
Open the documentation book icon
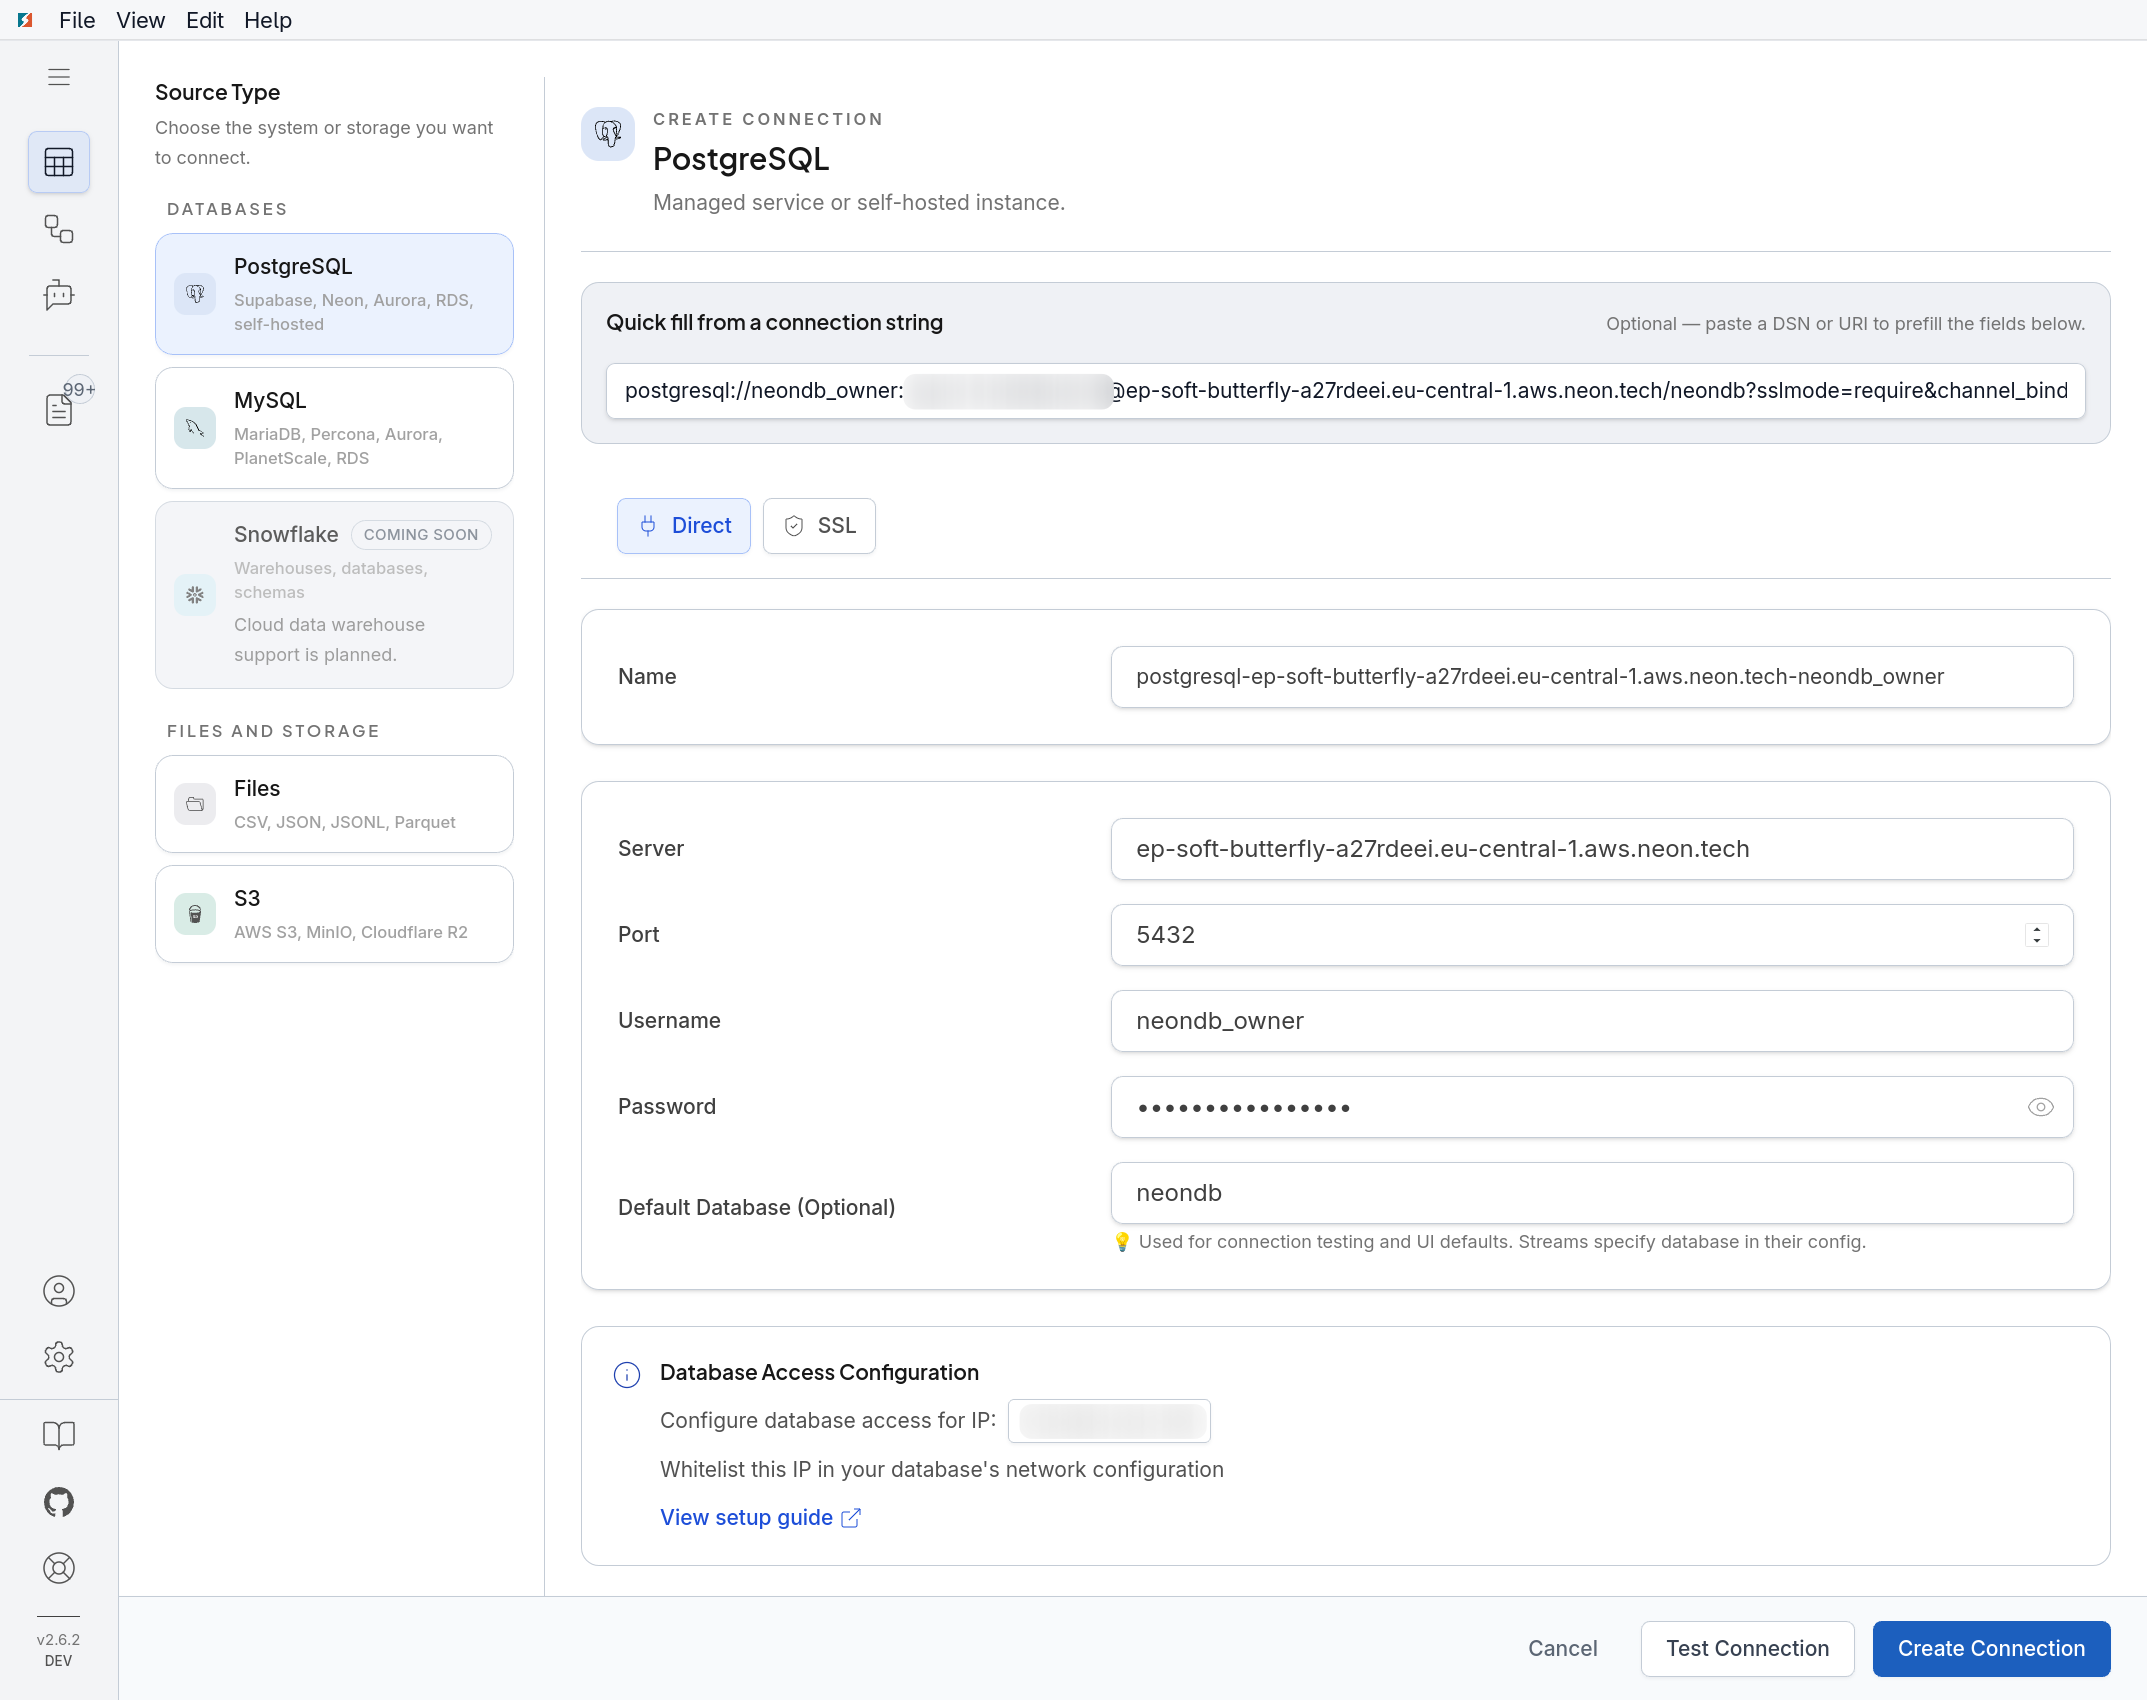click(59, 1435)
